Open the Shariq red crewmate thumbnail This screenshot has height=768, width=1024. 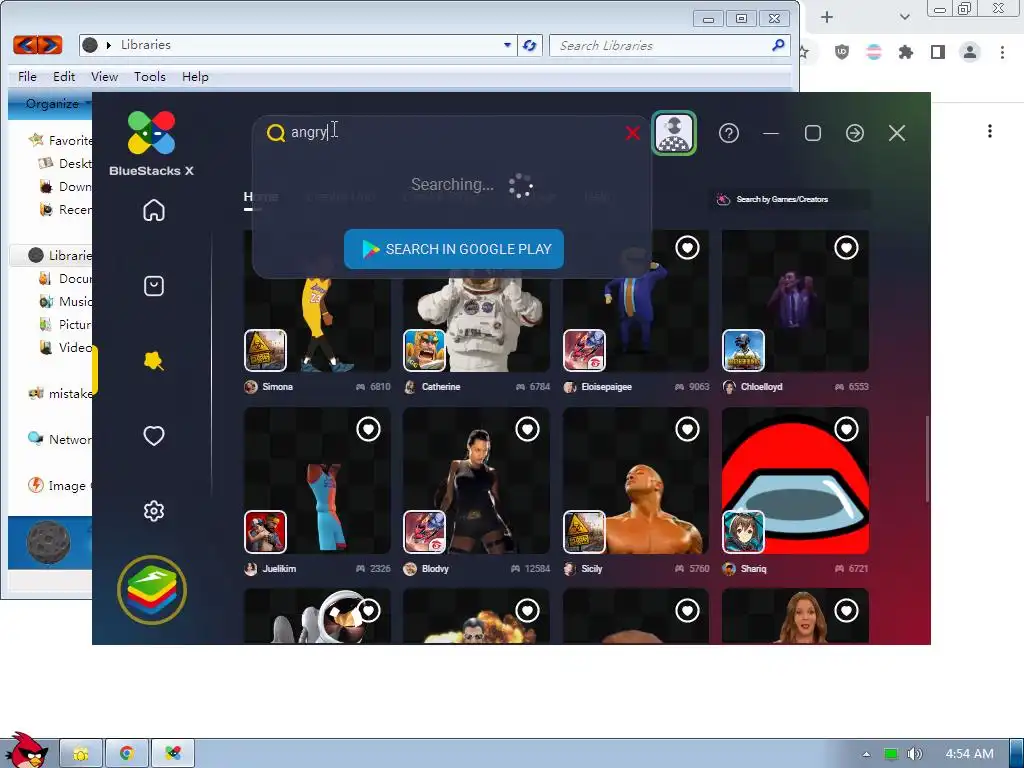(795, 481)
